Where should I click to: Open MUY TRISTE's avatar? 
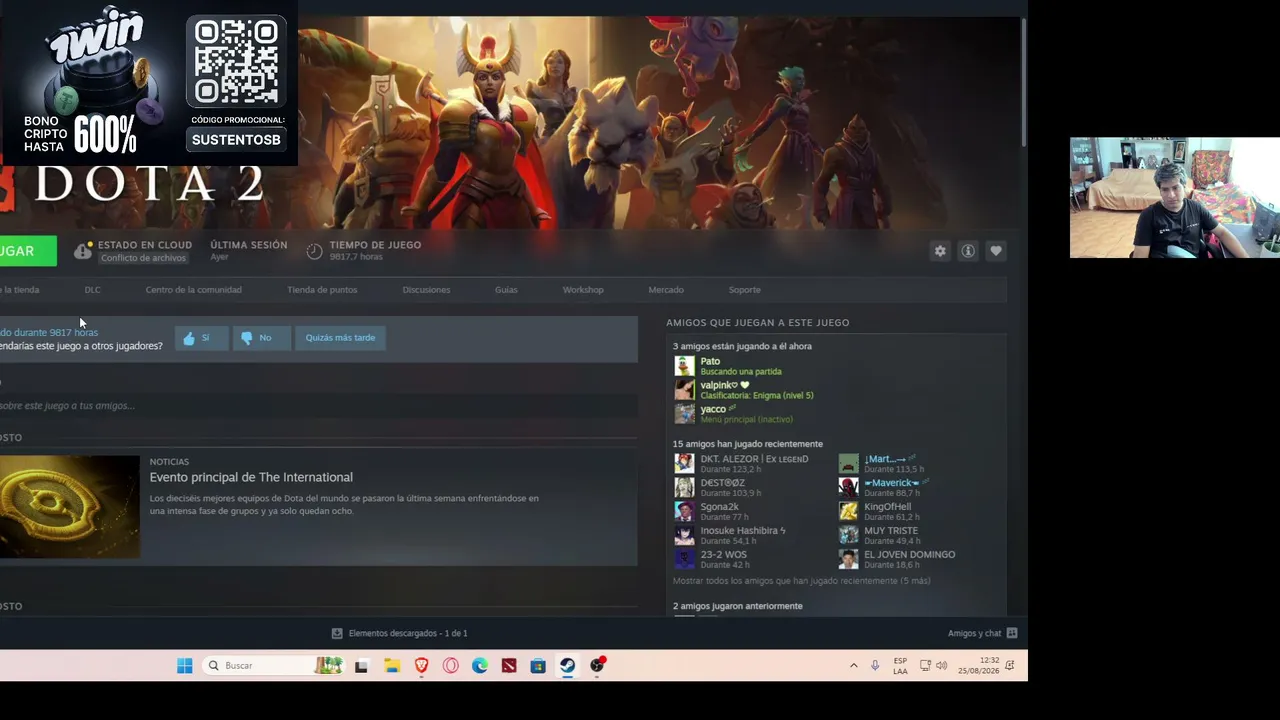(848, 535)
